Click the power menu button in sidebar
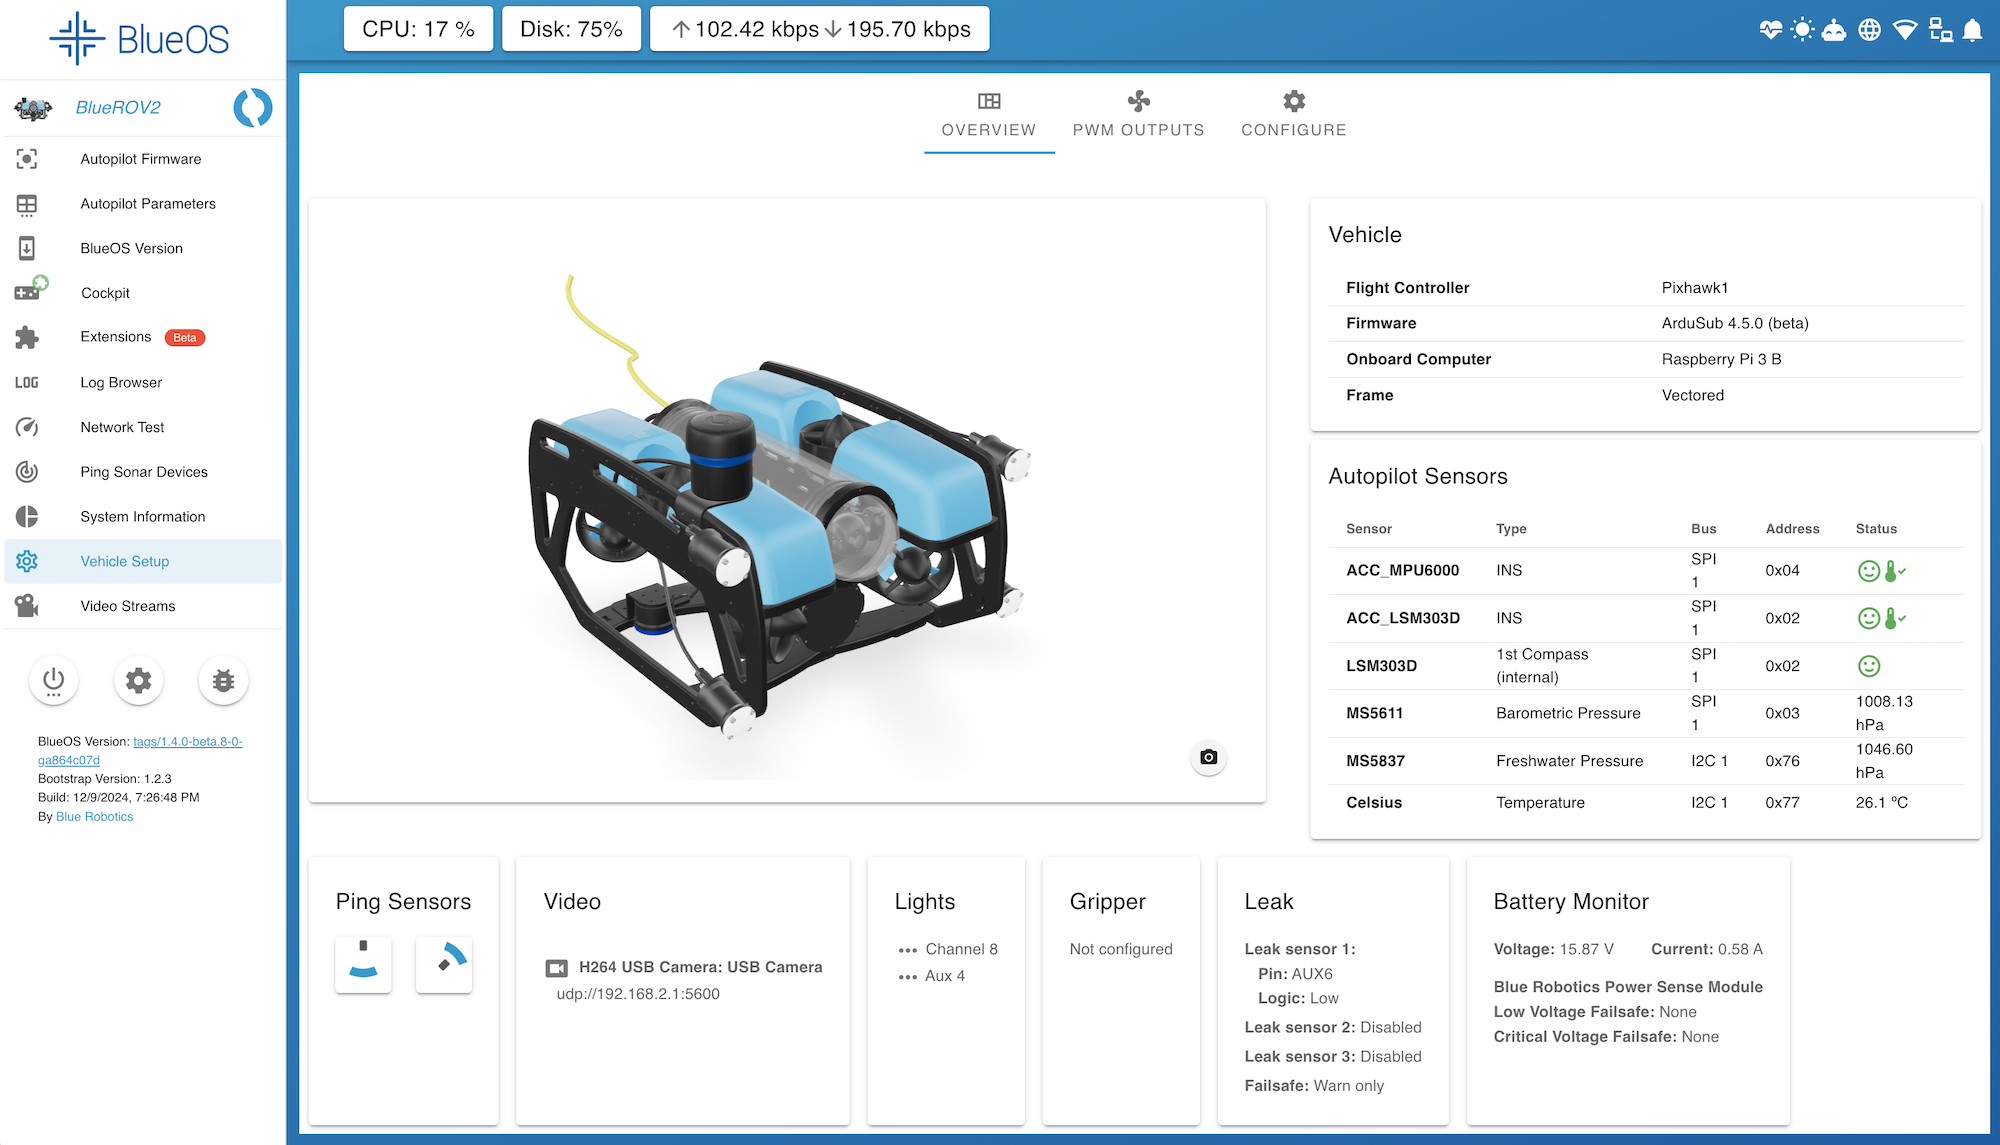 tap(53, 681)
